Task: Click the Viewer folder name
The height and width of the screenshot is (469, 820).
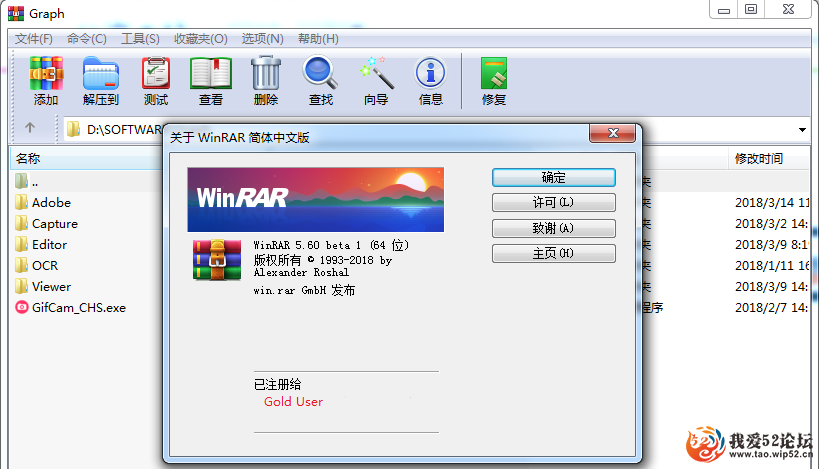Action: pos(51,287)
